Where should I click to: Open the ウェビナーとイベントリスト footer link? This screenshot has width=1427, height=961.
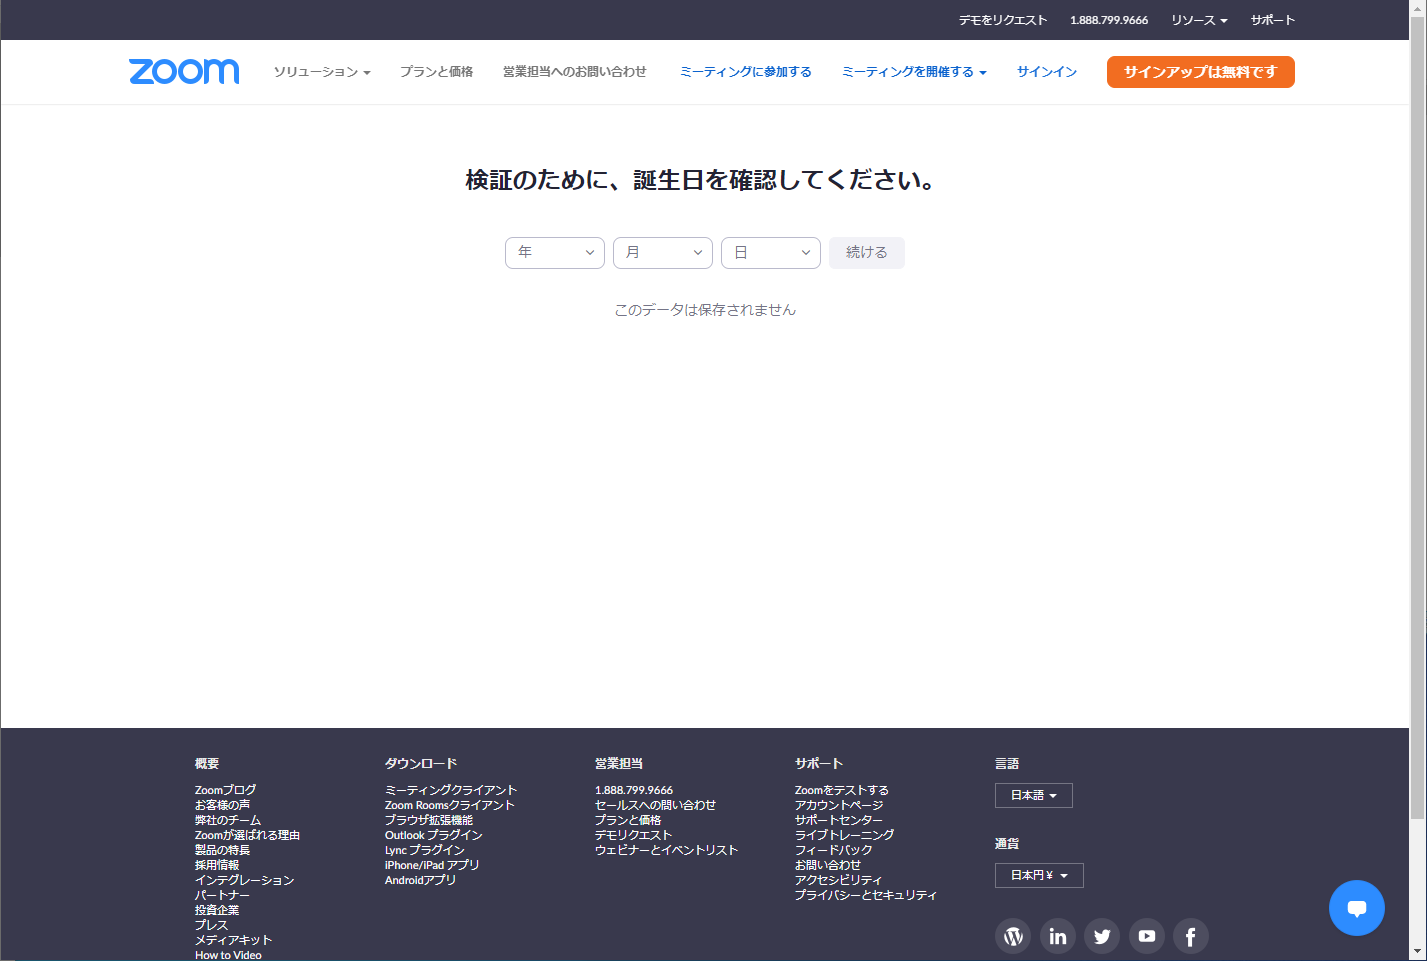tap(666, 850)
